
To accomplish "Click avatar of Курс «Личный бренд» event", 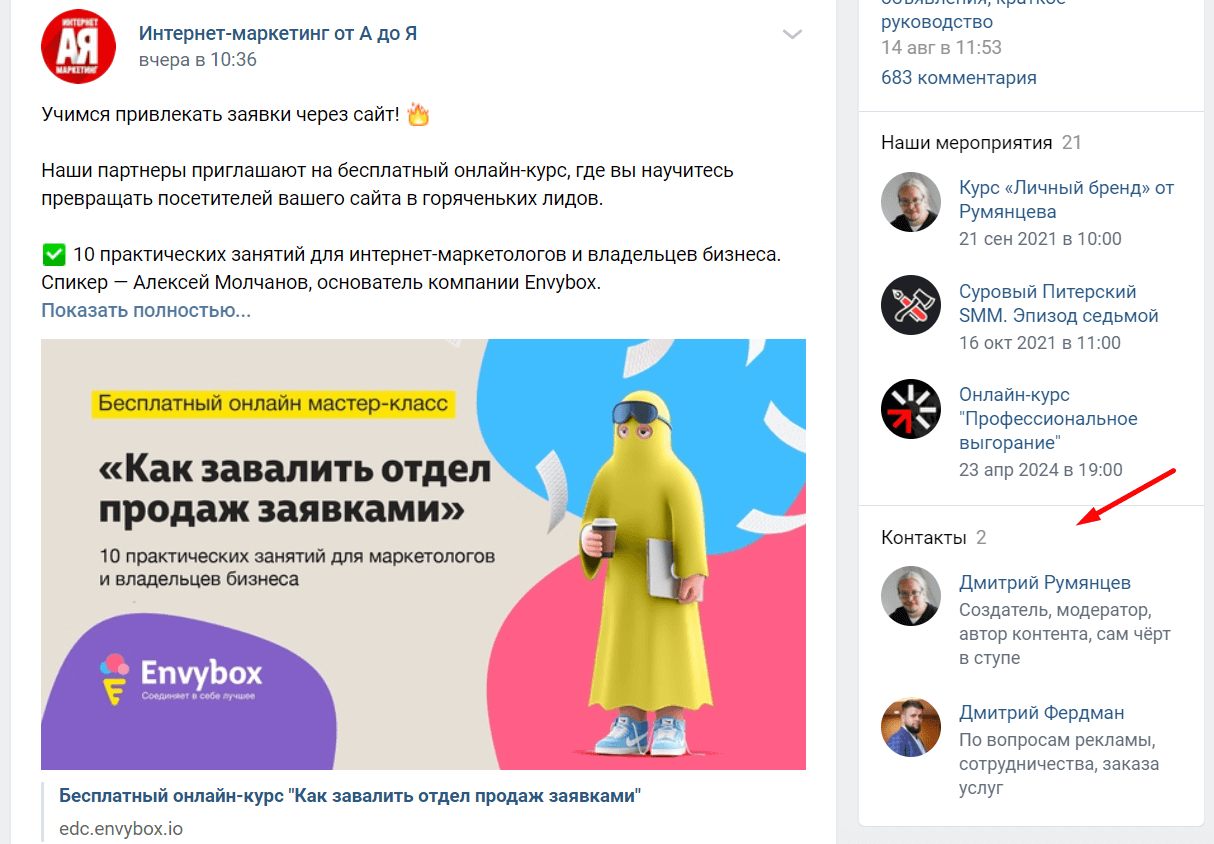I will click(911, 202).
